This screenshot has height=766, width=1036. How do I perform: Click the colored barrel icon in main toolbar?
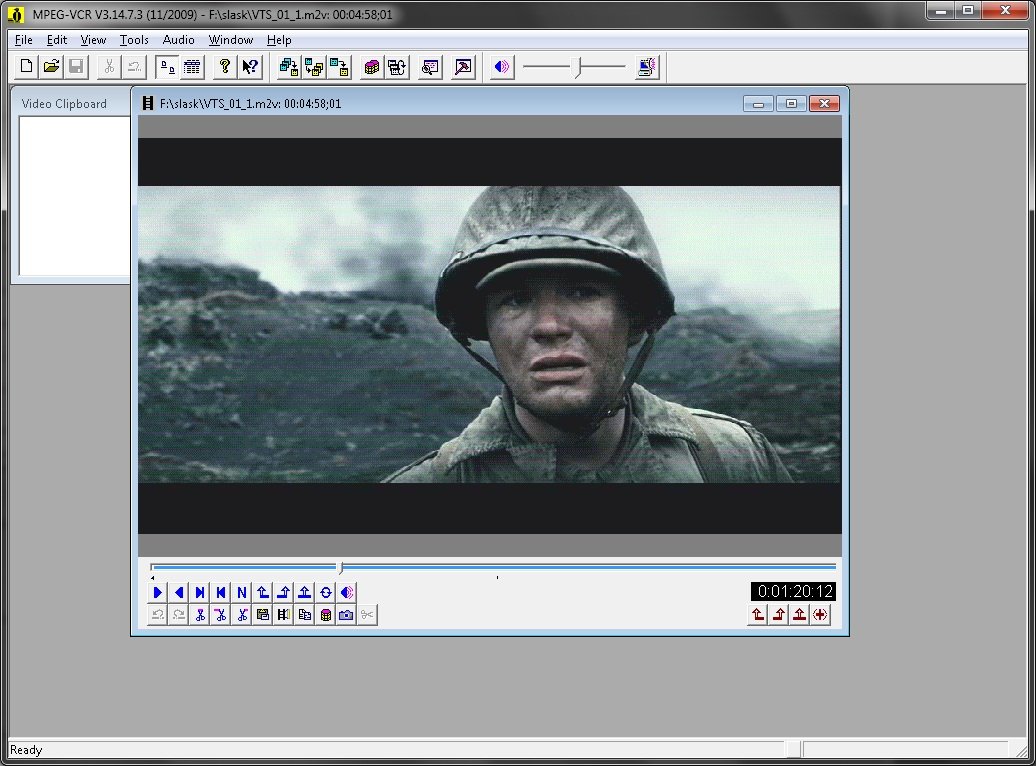click(x=372, y=67)
